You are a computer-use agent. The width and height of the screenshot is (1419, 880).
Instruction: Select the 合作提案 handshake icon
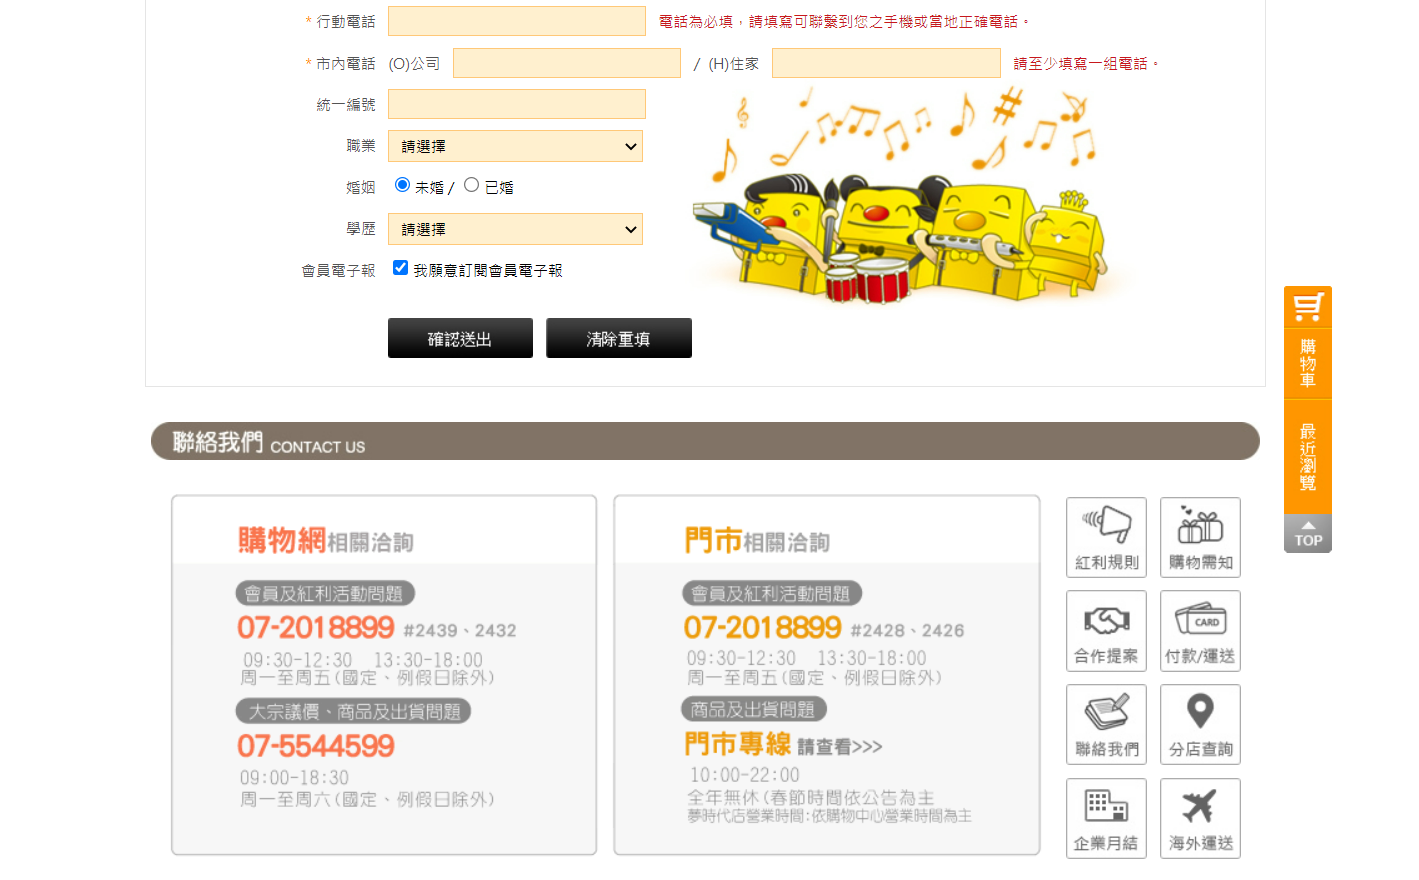point(1106,630)
